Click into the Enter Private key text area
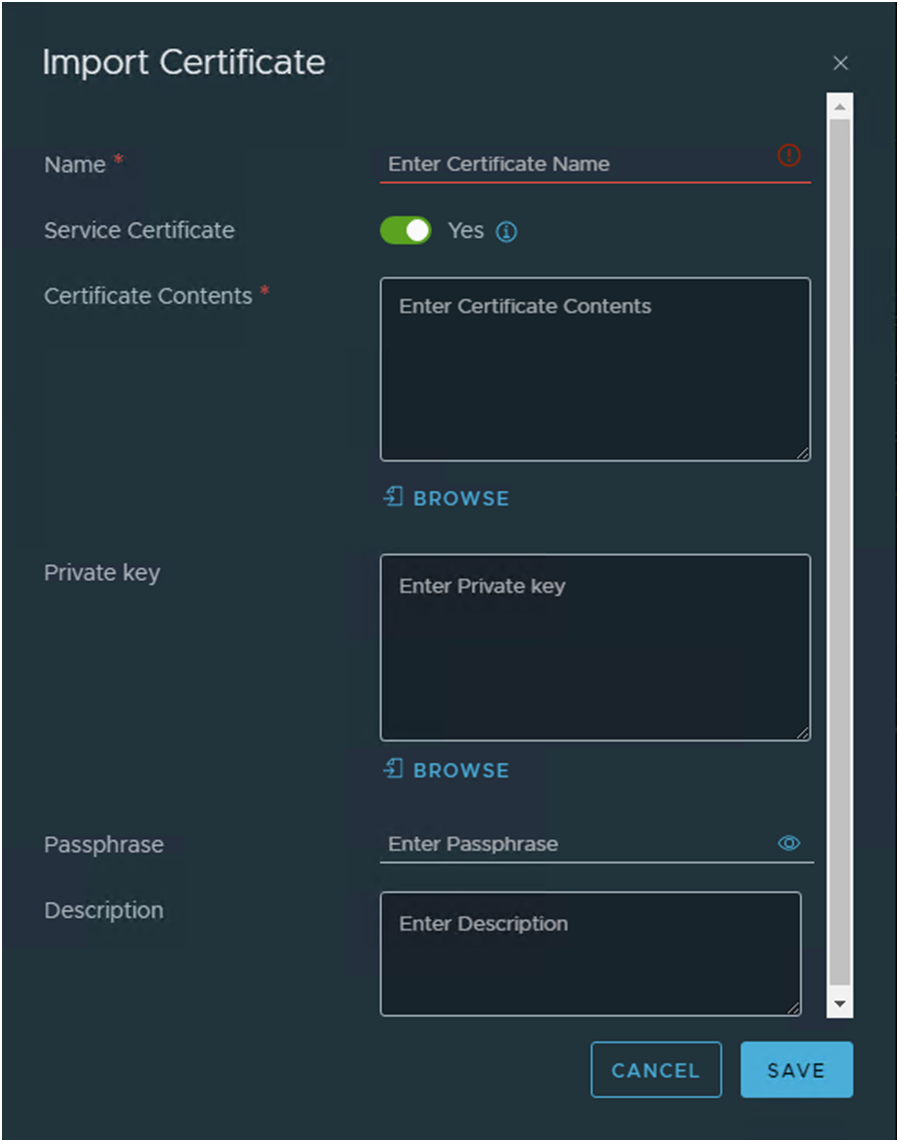 tap(595, 647)
